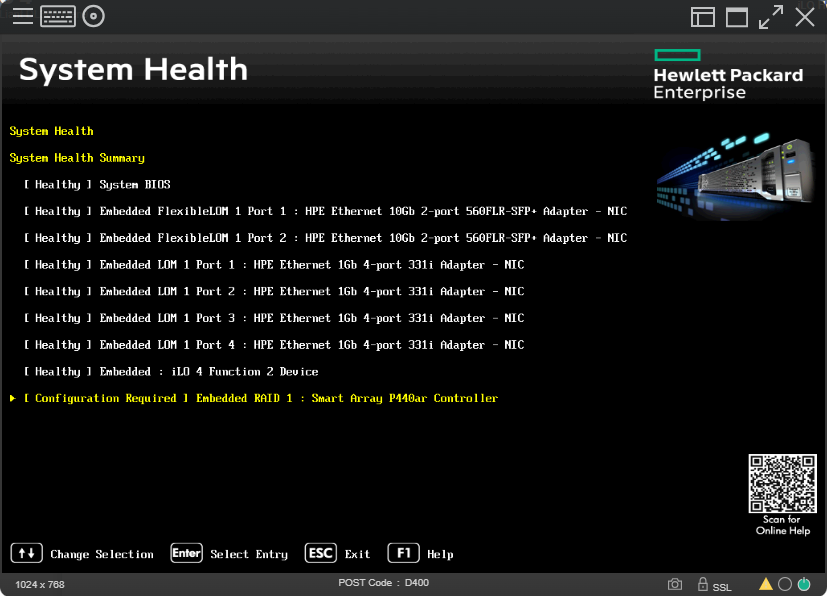Click the yellow arrow beside Configuration Required
This screenshot has width=827, height=596.
tap(13, 398)
